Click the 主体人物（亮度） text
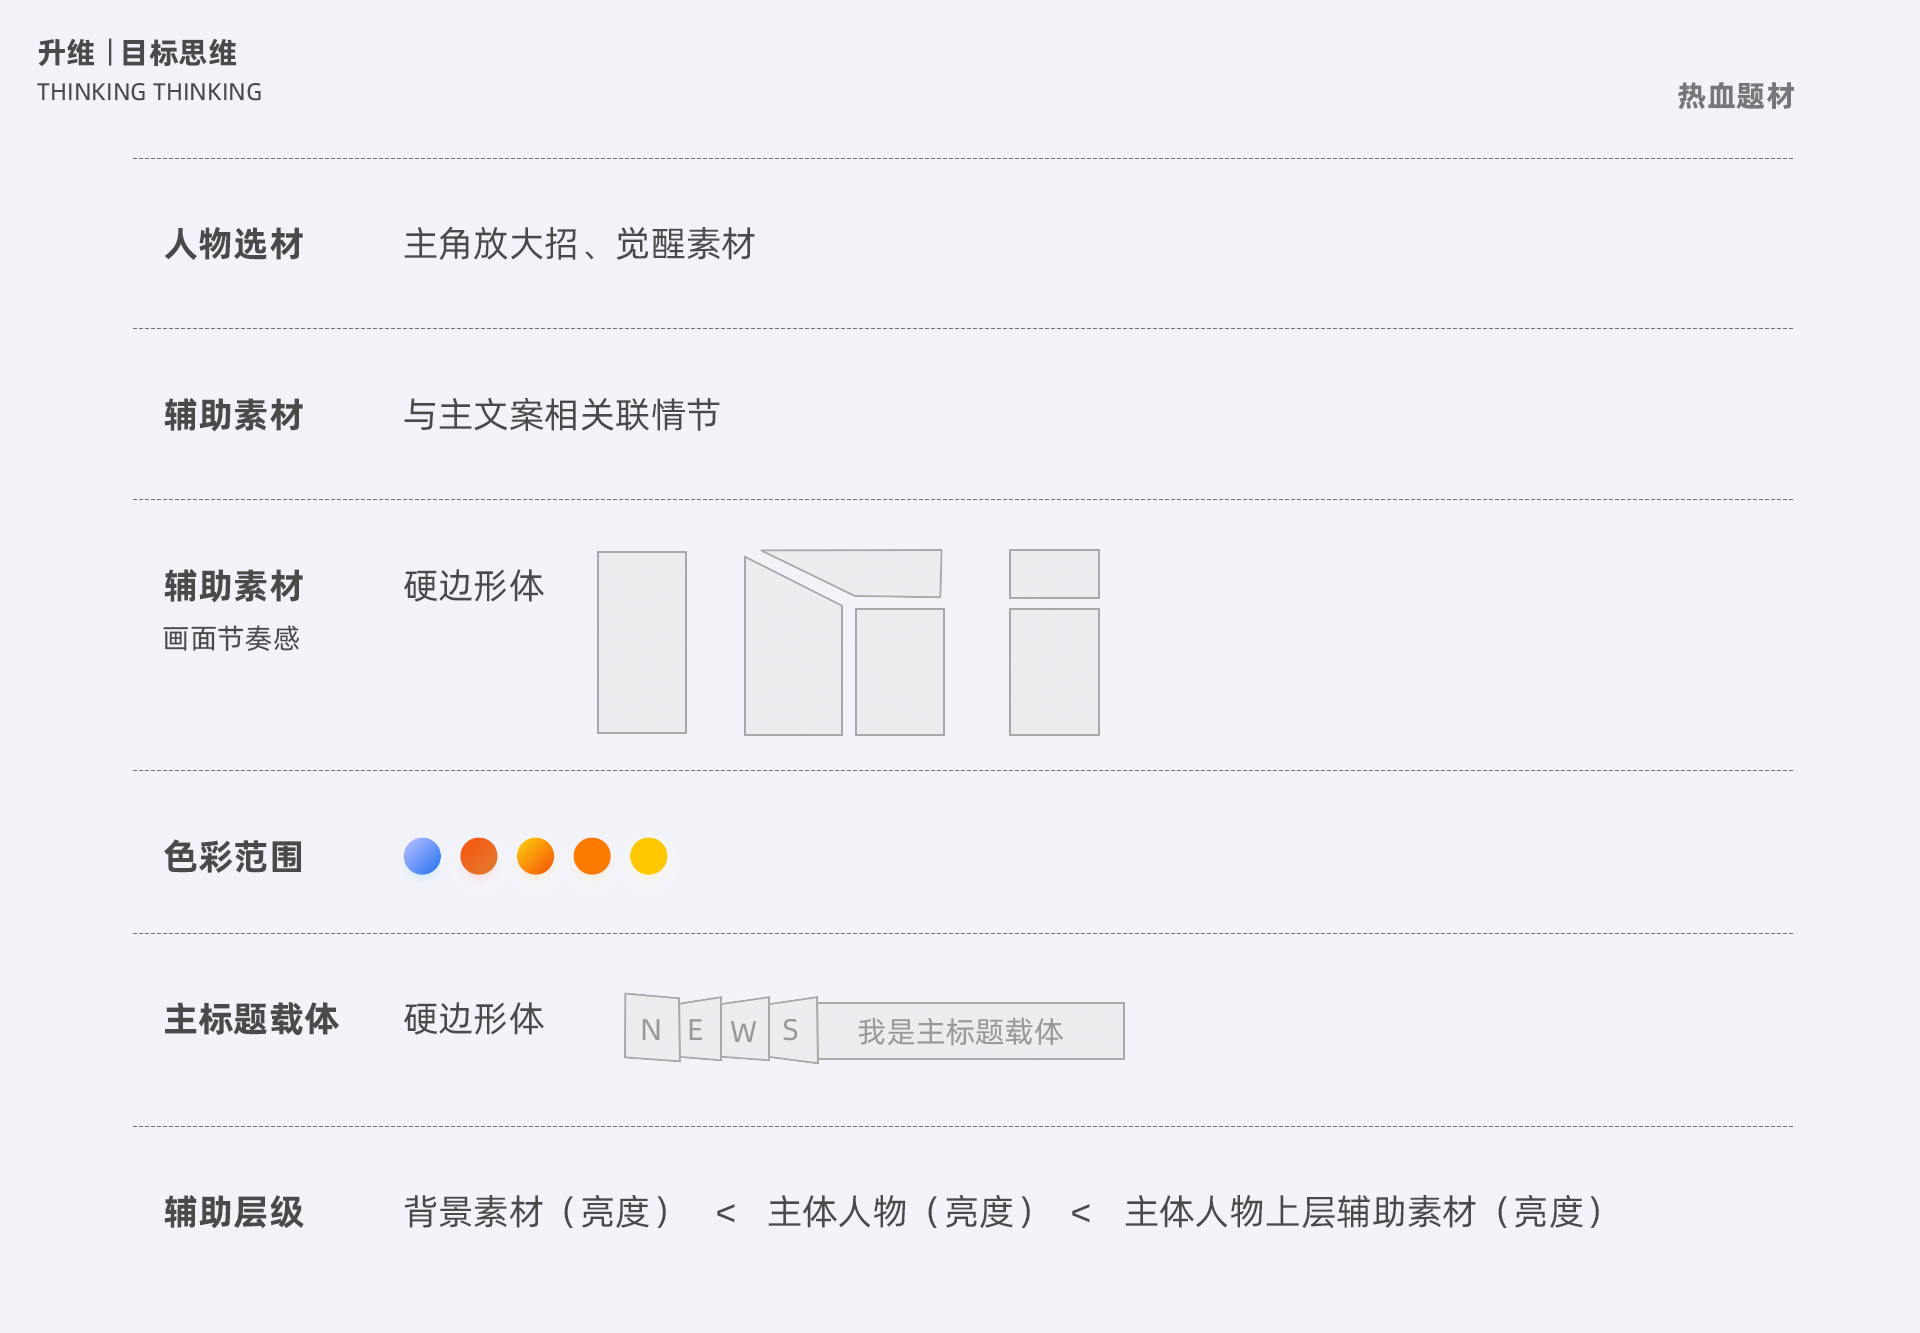This screenshot has width=1920, height=1333. click(x=900, y=1212)
